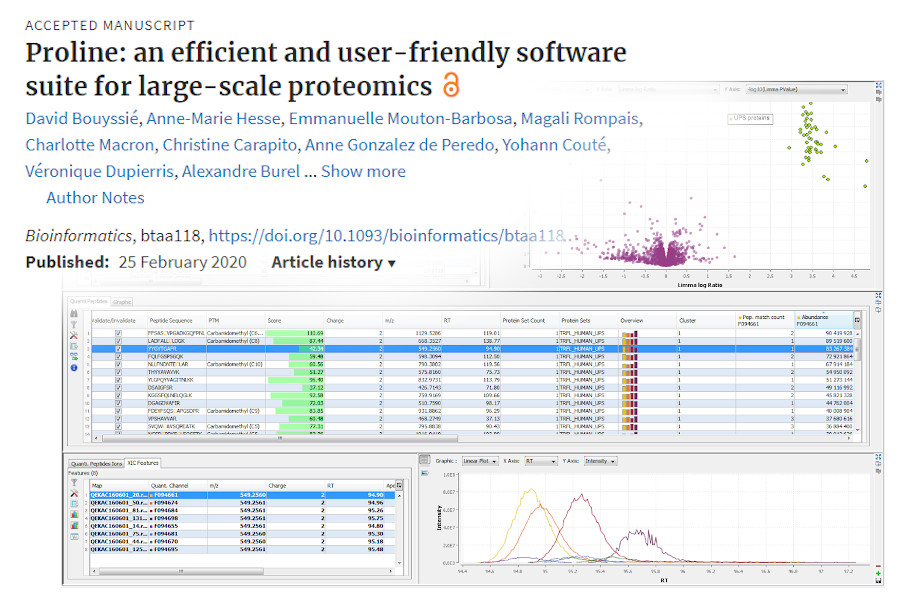This screenshot has height=600, width=900.
Task: Click horizontal scrollbar under peptide table
Action: (279, 438)
